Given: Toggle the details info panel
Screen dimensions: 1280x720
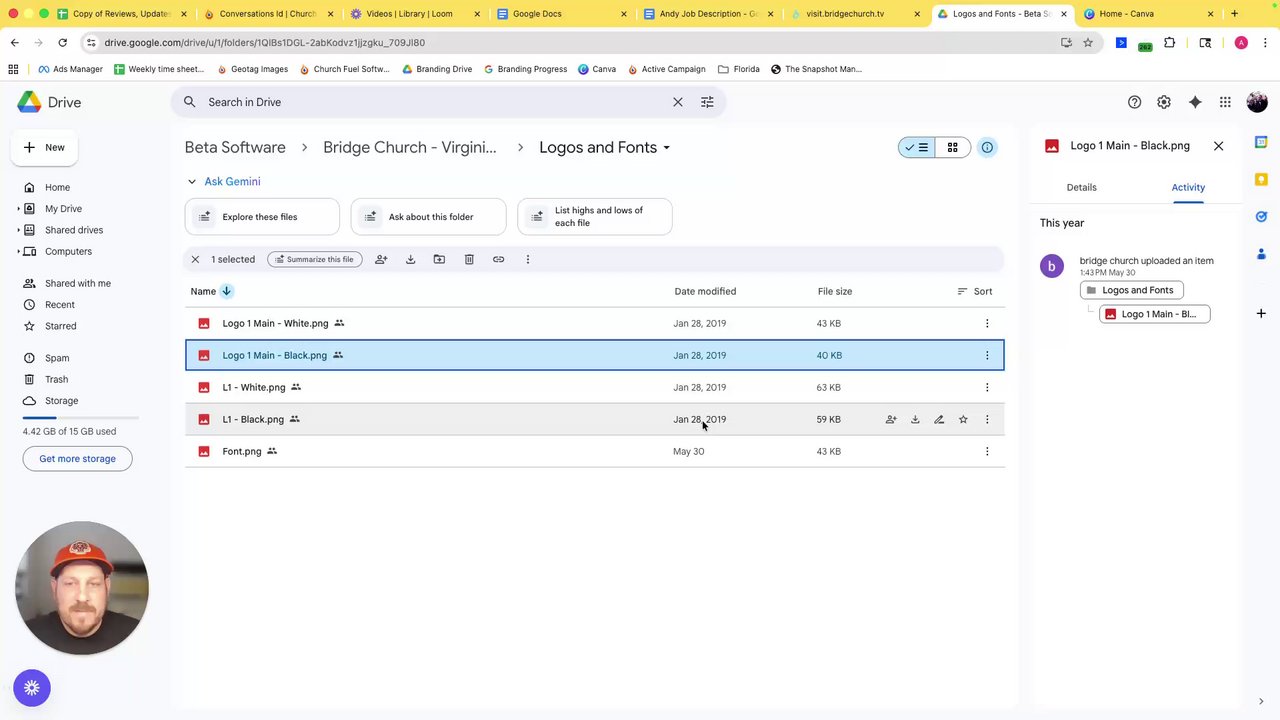Looking at the screenshot, I should click(987, 147).
